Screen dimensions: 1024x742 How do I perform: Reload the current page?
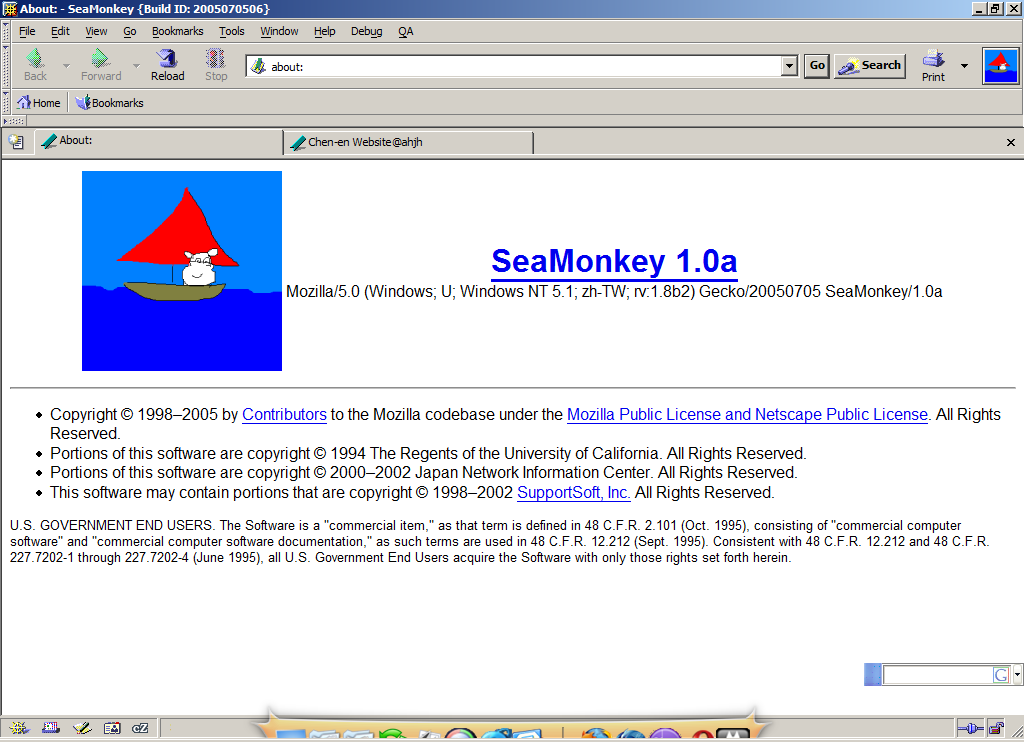[x=168, y=65]
